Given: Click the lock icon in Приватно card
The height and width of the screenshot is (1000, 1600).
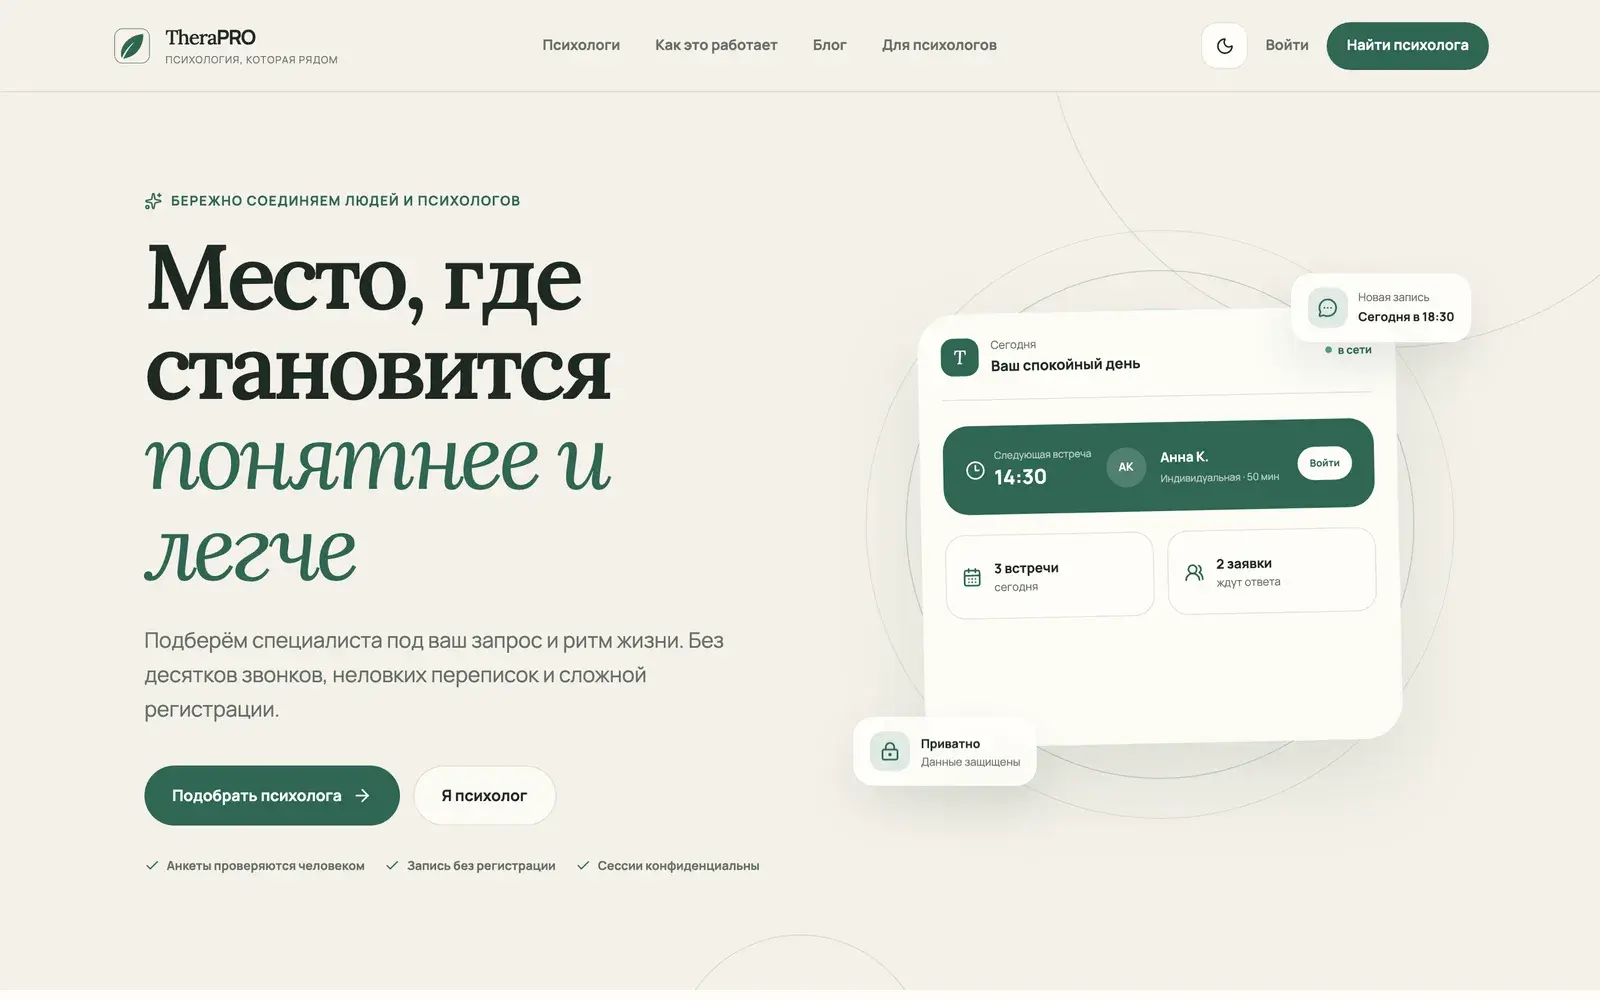Looking at the screenshot, I should [x=890, y=752].
